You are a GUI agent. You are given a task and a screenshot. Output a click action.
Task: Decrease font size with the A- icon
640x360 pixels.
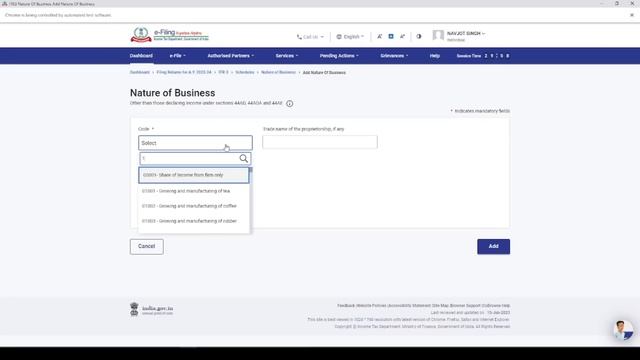point(379,36)
